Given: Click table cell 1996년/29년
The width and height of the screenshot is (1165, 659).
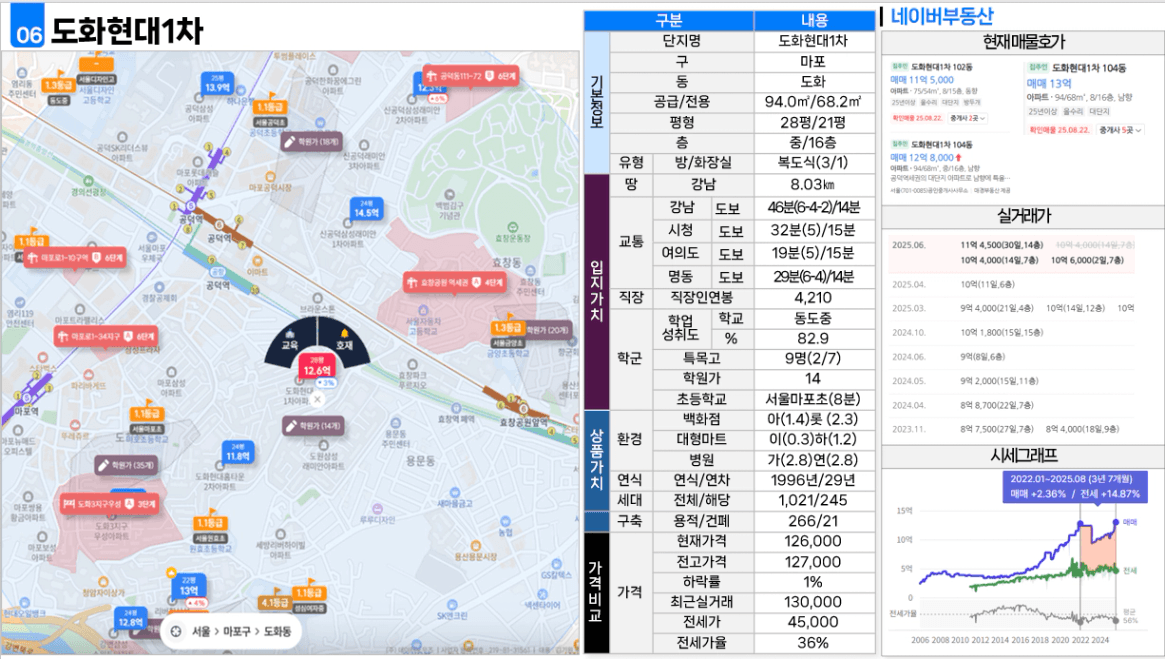Looking at the screenshot, I should [x=814, y=480].
